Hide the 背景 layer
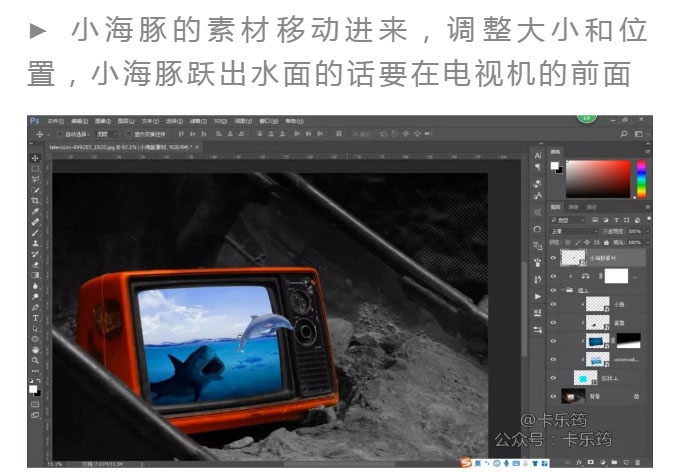680x473 pixels. click(553, 396)
